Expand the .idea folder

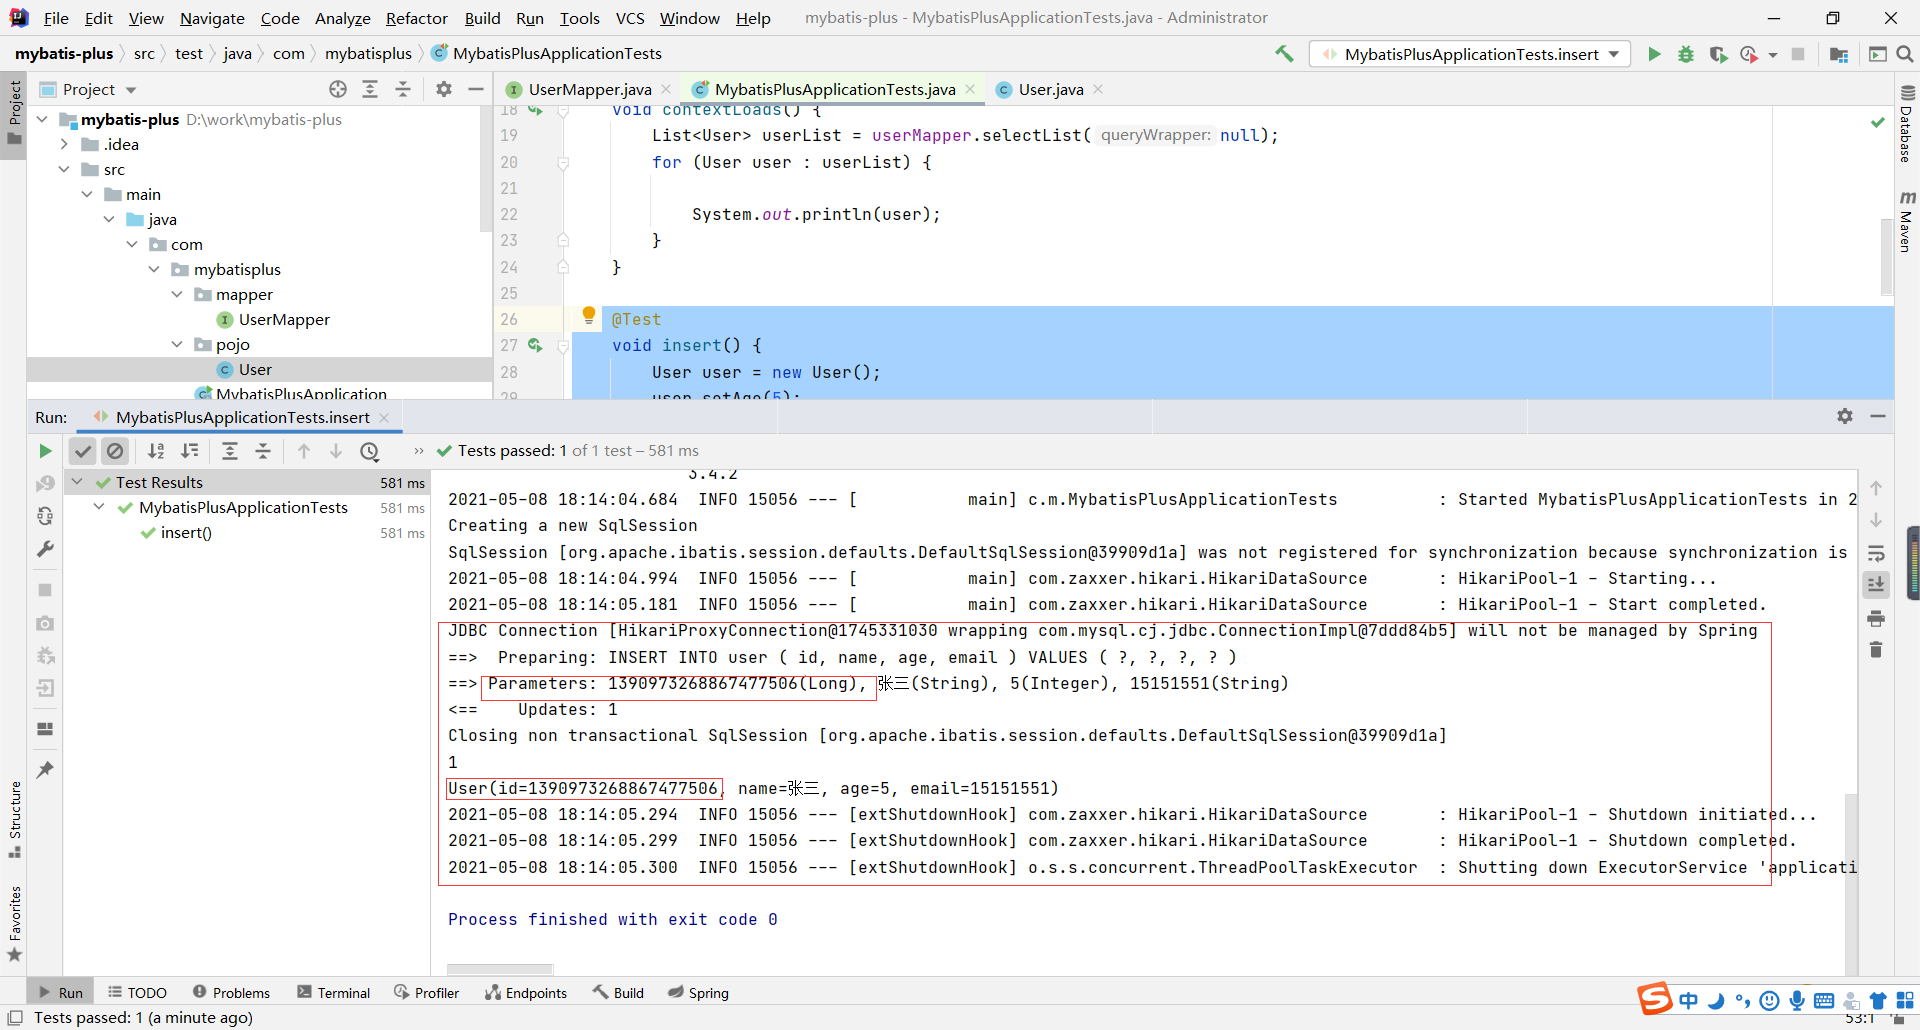pyautogui.click(x=64, y=144)
